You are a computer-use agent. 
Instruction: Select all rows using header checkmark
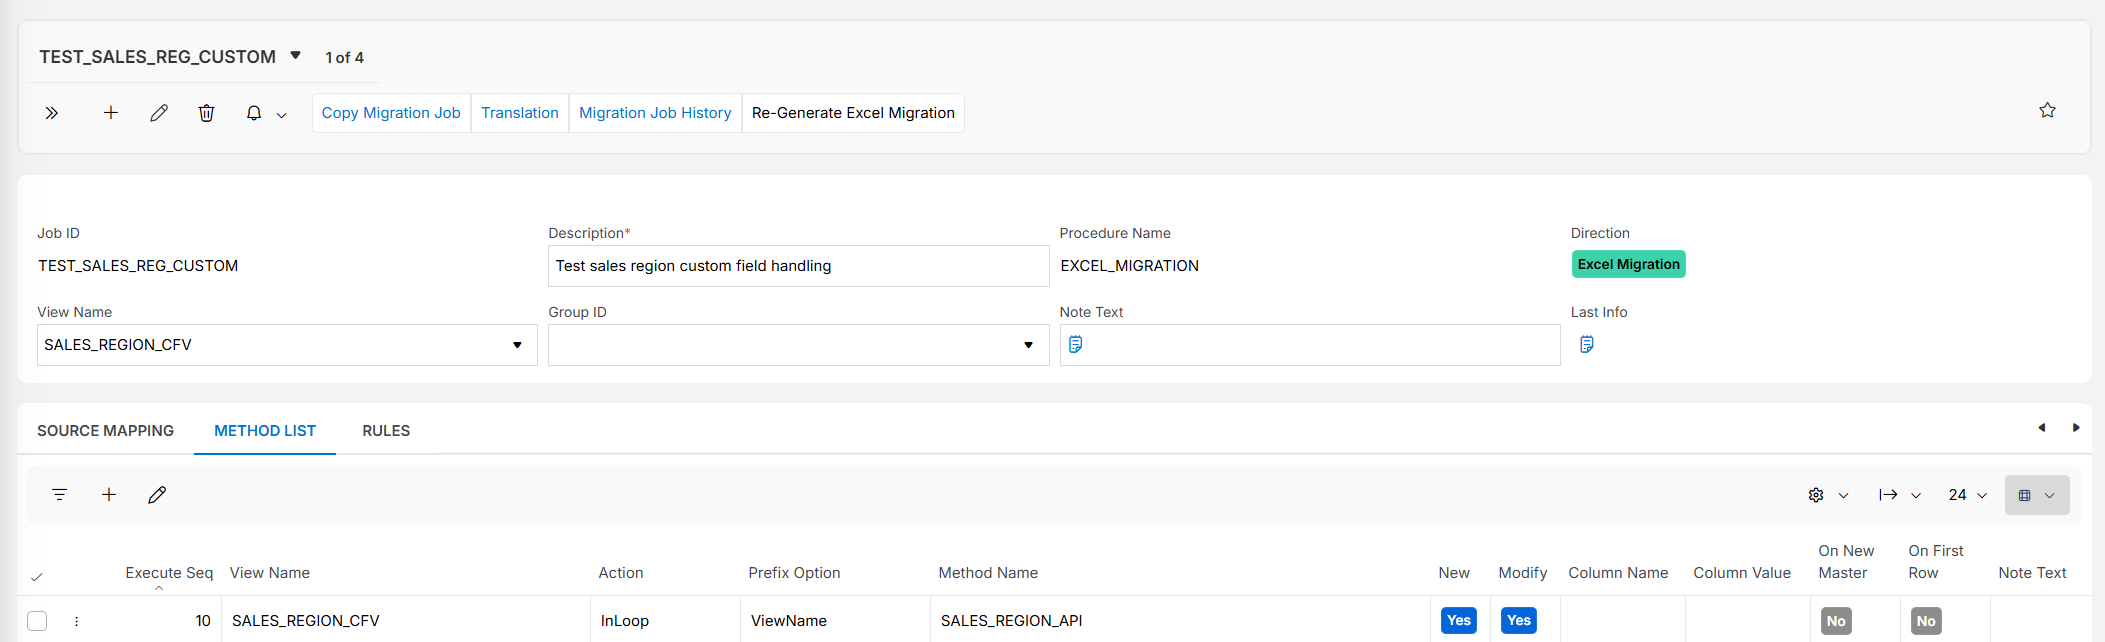click(x=37, y=577)
